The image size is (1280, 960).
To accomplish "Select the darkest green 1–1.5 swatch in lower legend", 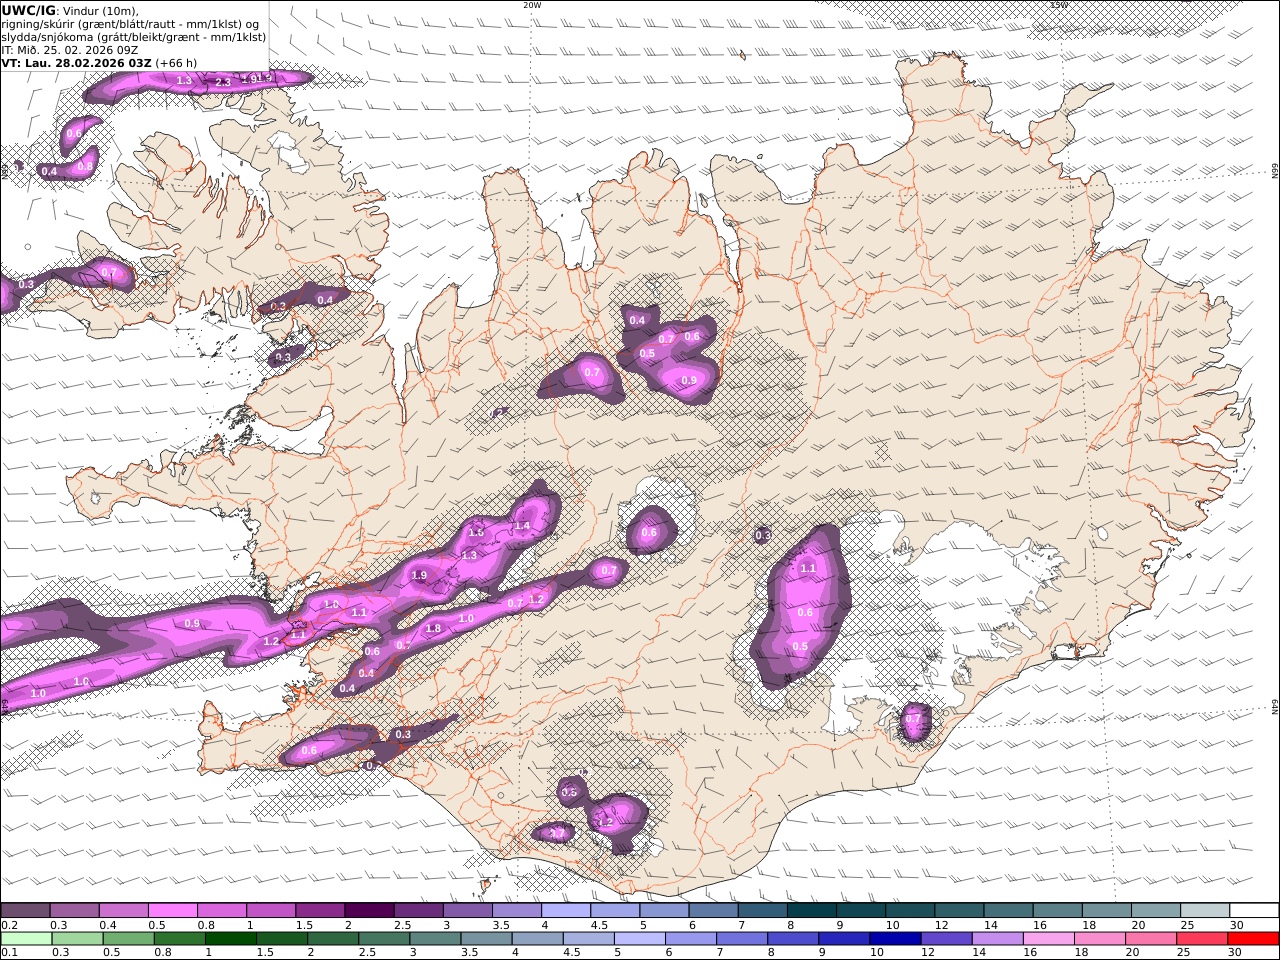I will pyautogui.click(x=231, y=939).
